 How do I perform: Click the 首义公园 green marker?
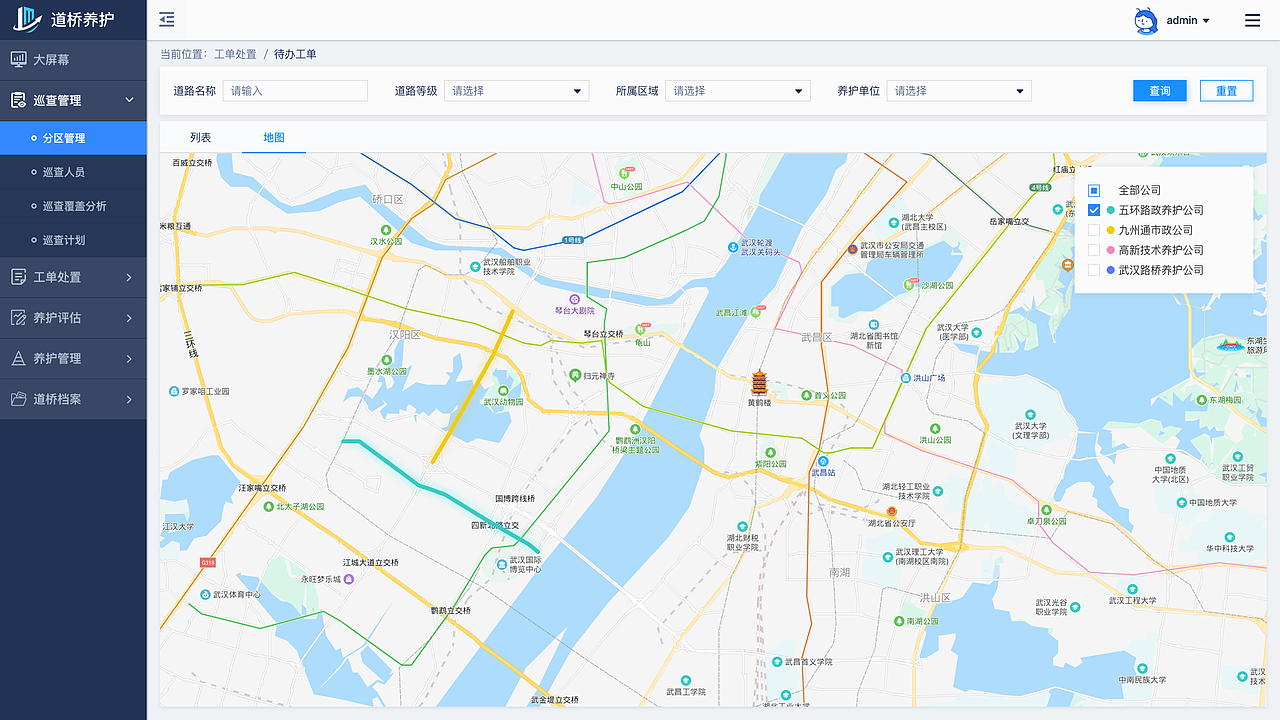[805, 396]
